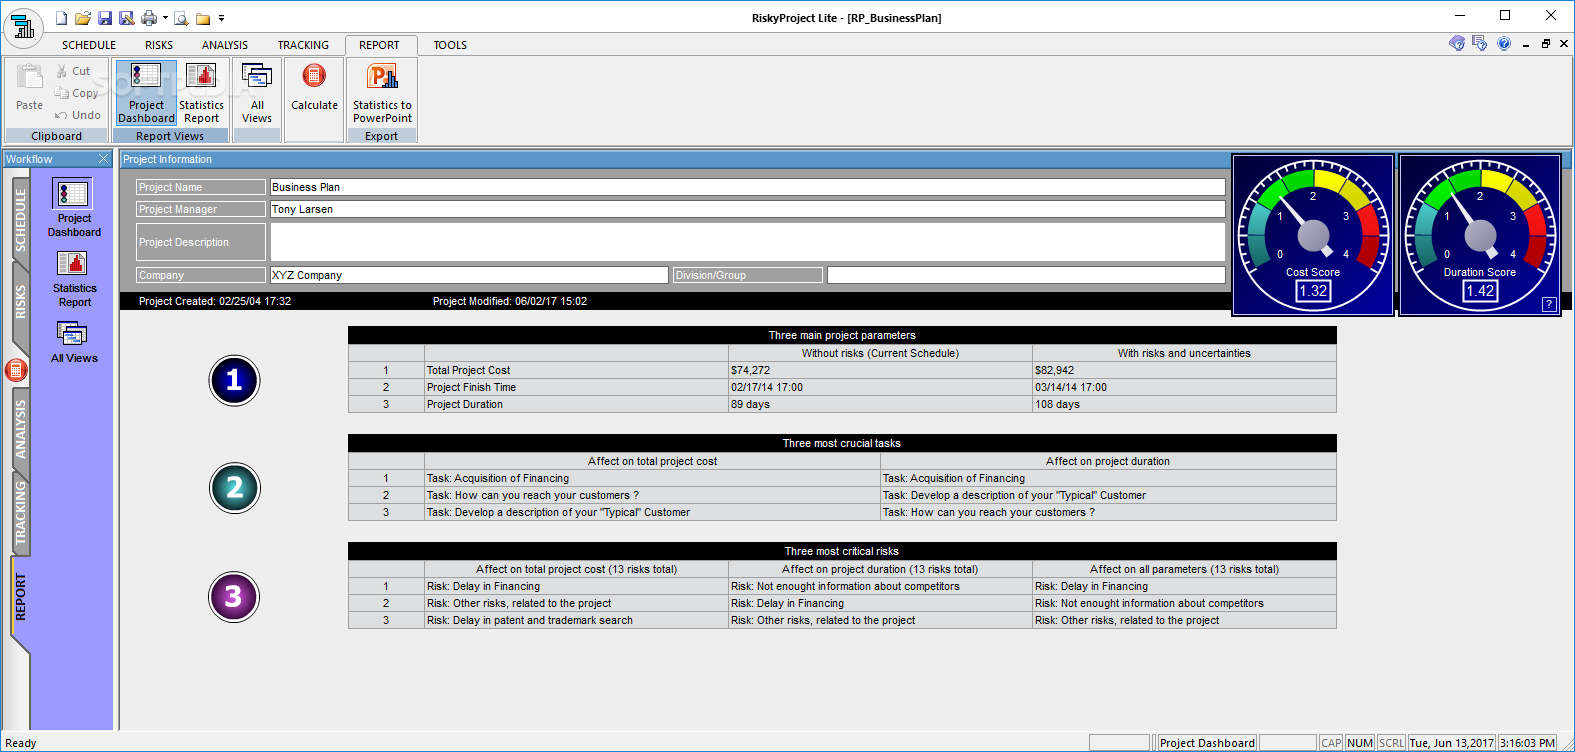
Task: Click the teal number 2 circle icon
Action: 234,488
